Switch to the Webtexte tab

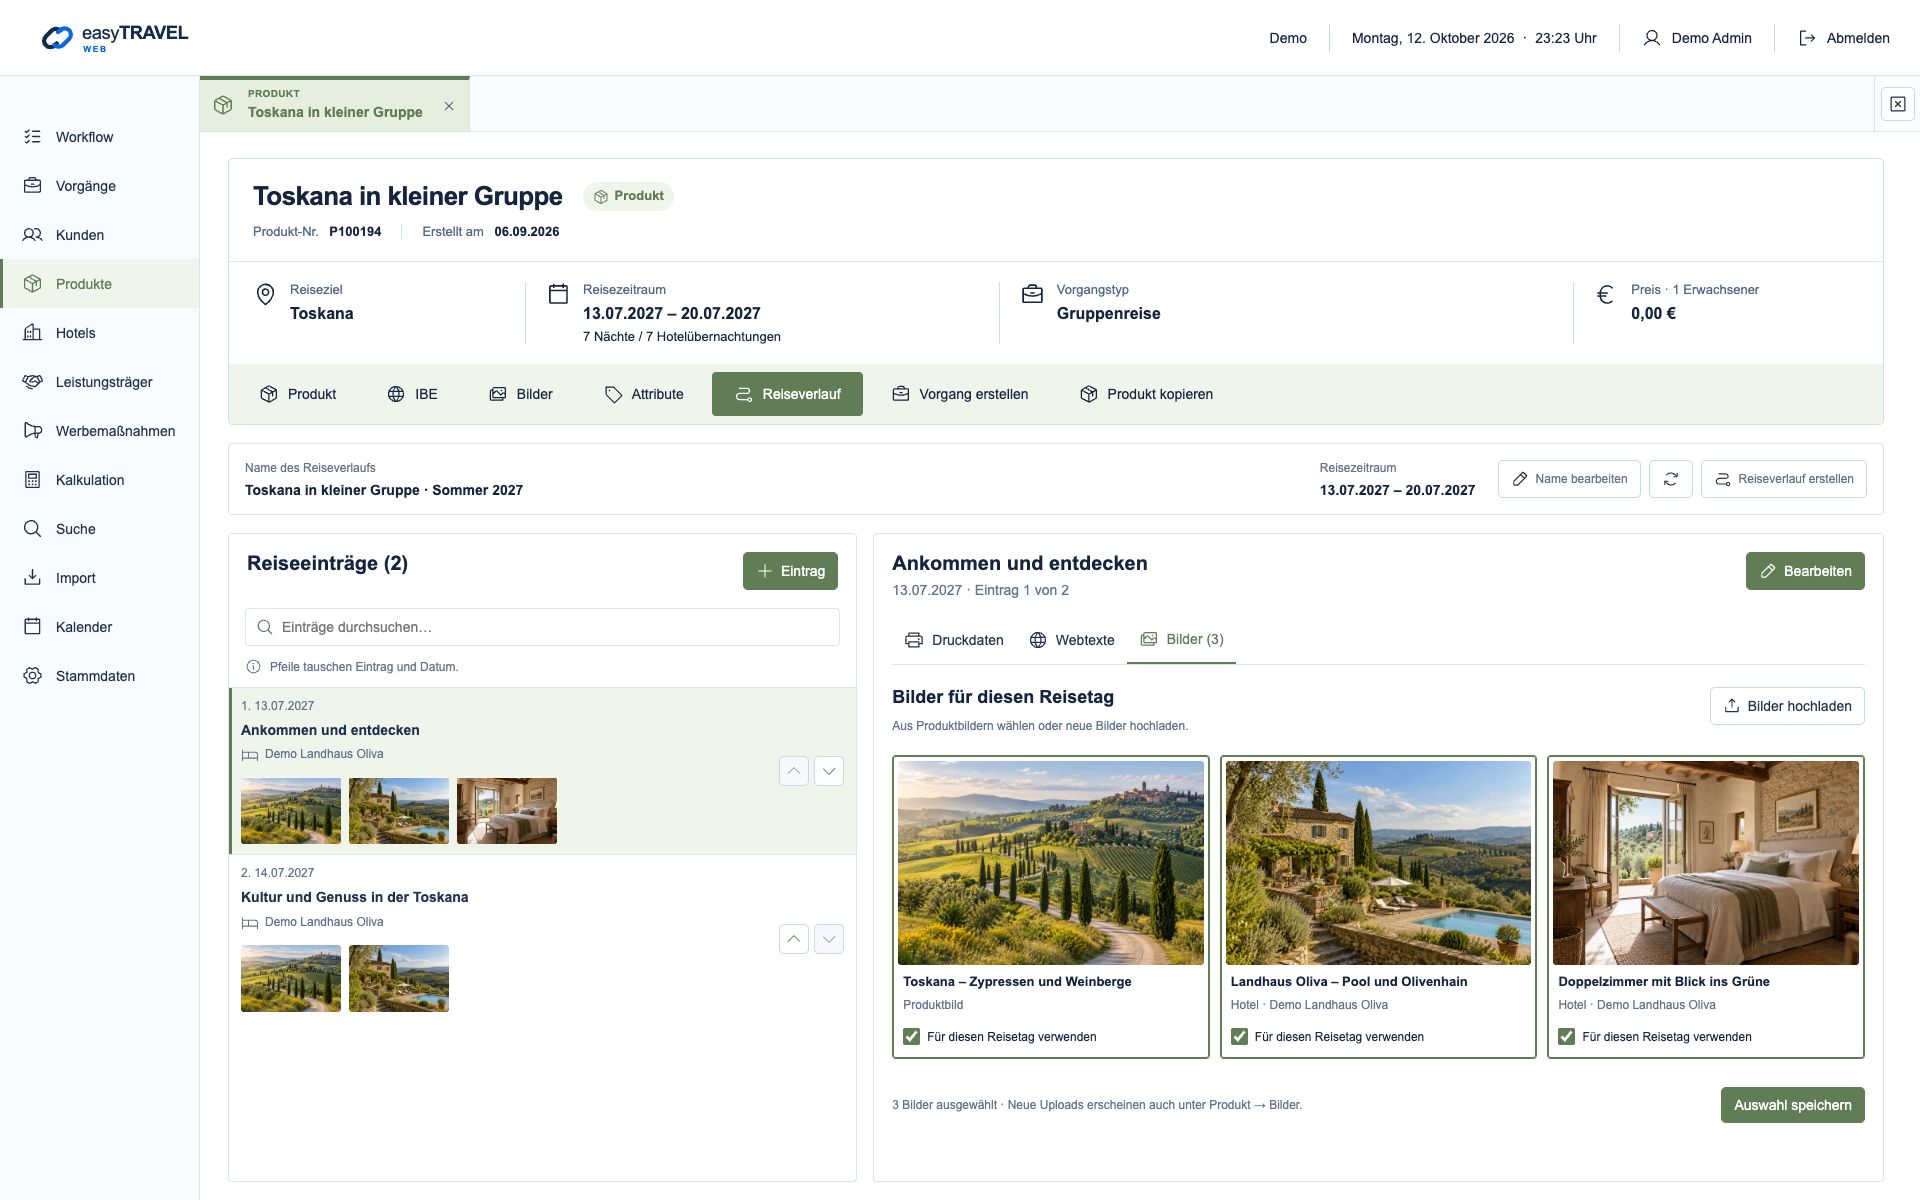click(1071, 640)
